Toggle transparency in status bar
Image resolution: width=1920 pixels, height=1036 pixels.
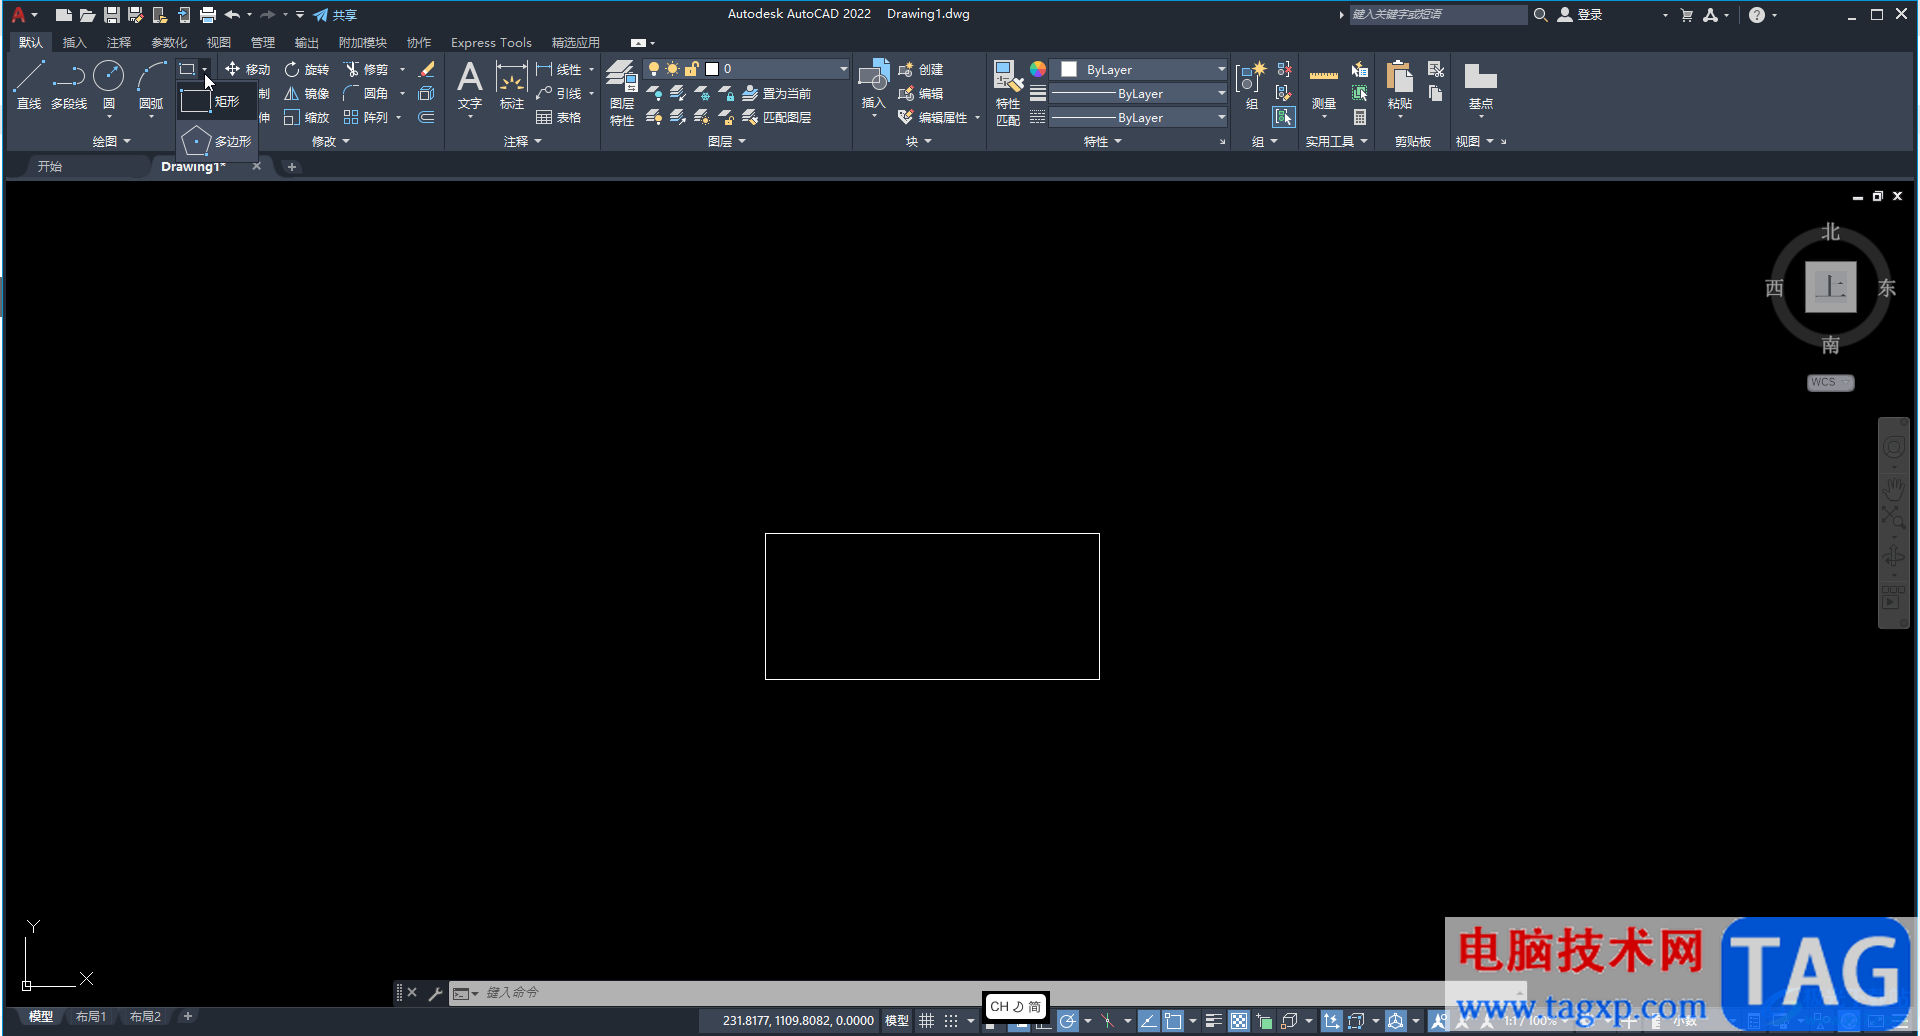click(1239, 1021)
